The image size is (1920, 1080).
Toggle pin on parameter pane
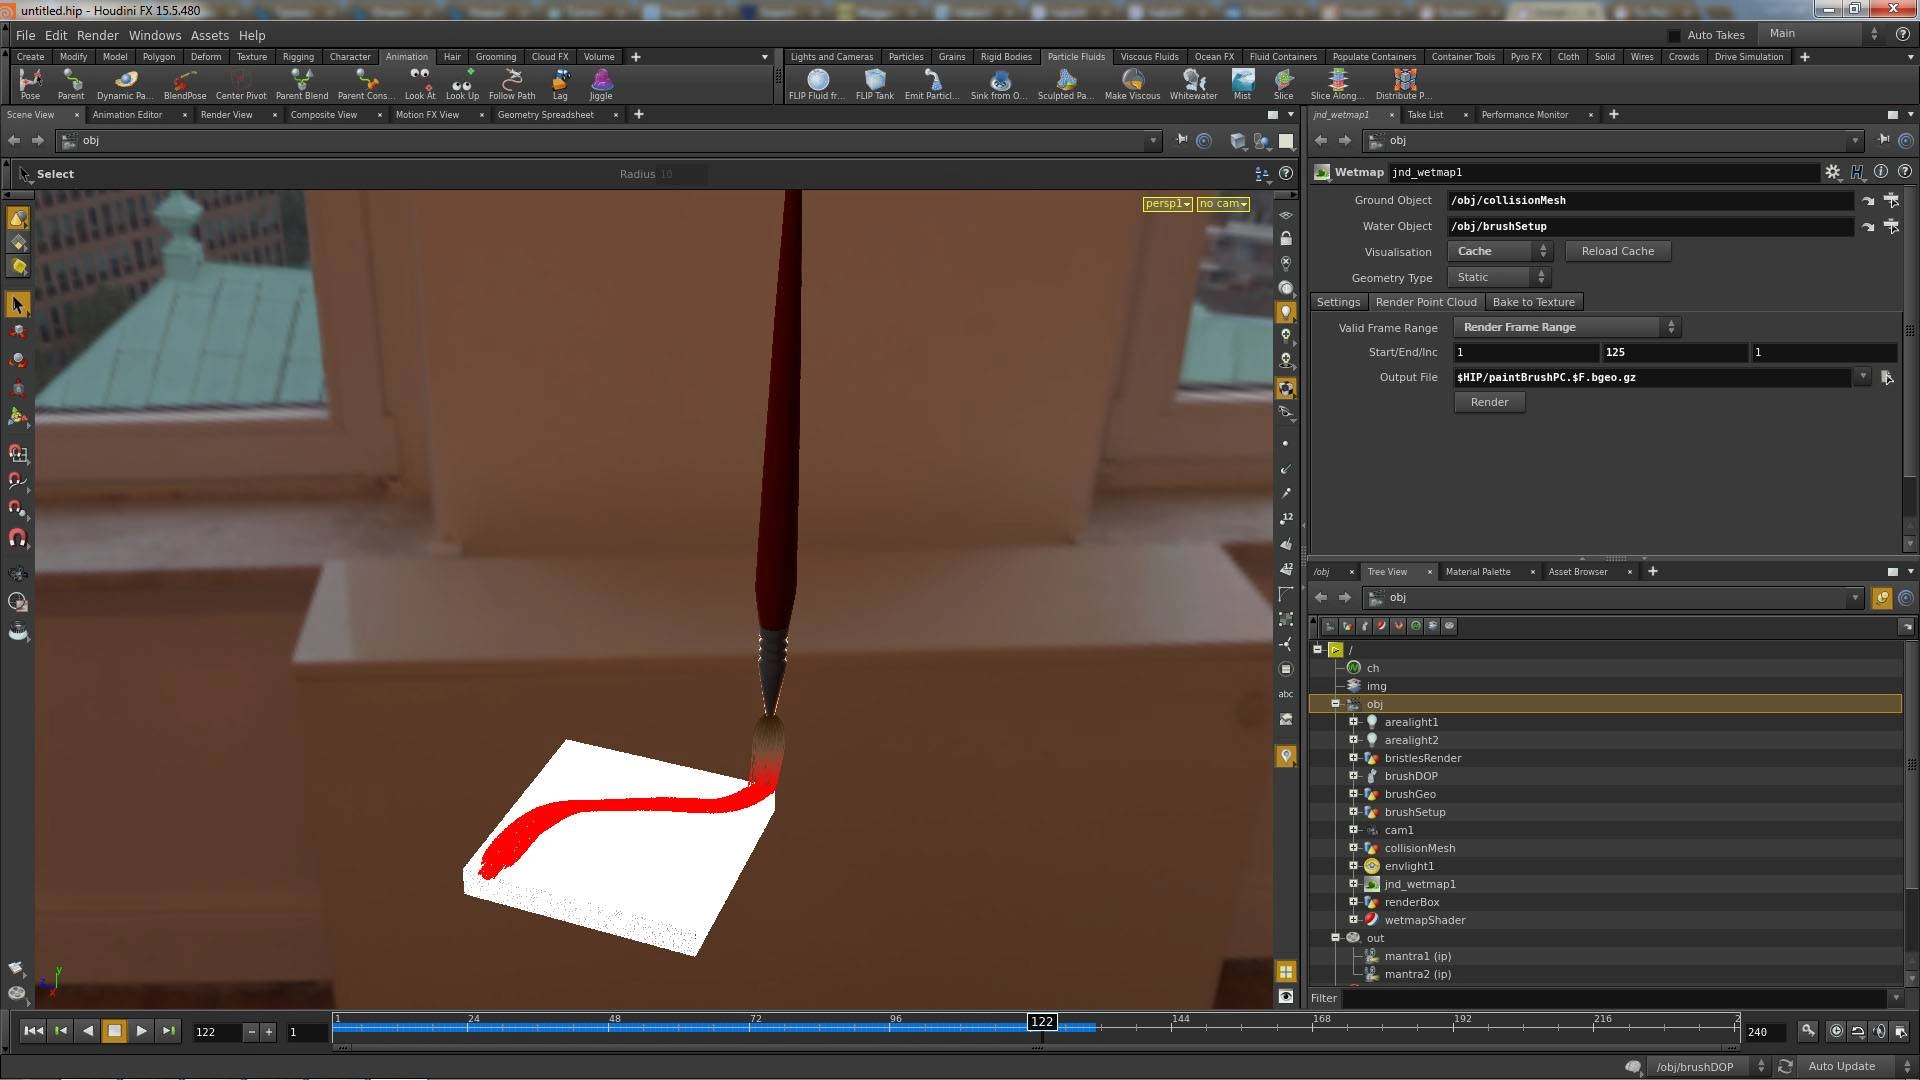coord(1884,140)
